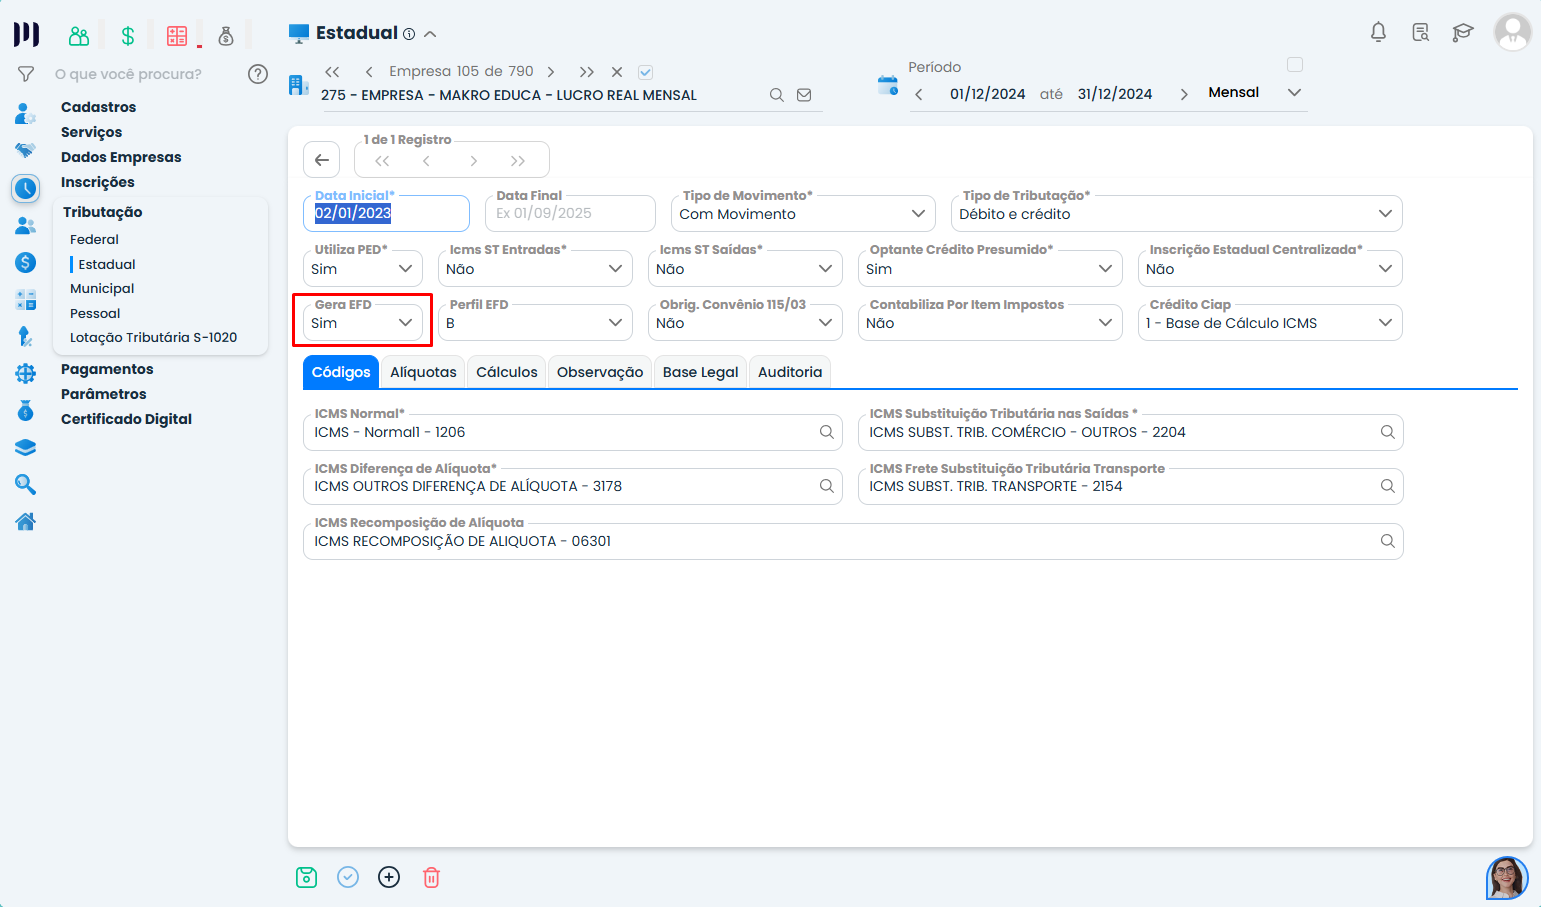Toggle the checkbox next to company navigation
1541x907 pixels.
[646, 72]
